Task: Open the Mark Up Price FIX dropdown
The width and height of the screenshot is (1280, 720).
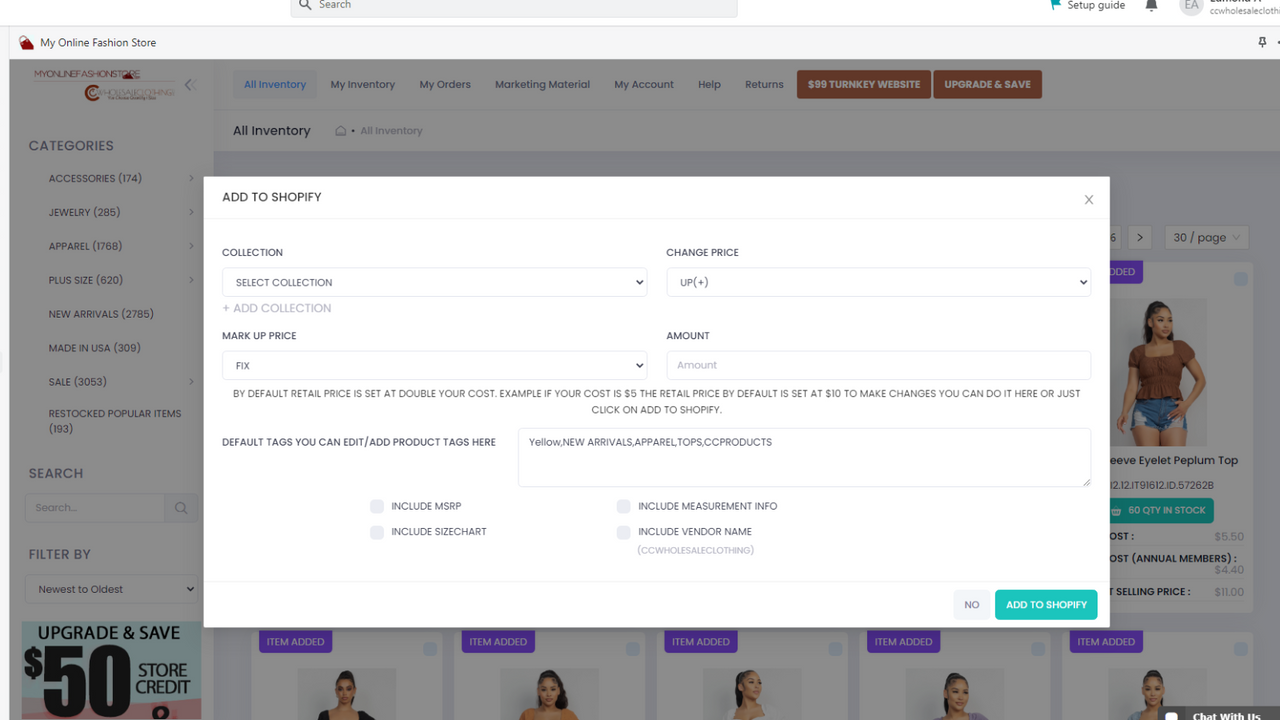Action: click(434, 364)
